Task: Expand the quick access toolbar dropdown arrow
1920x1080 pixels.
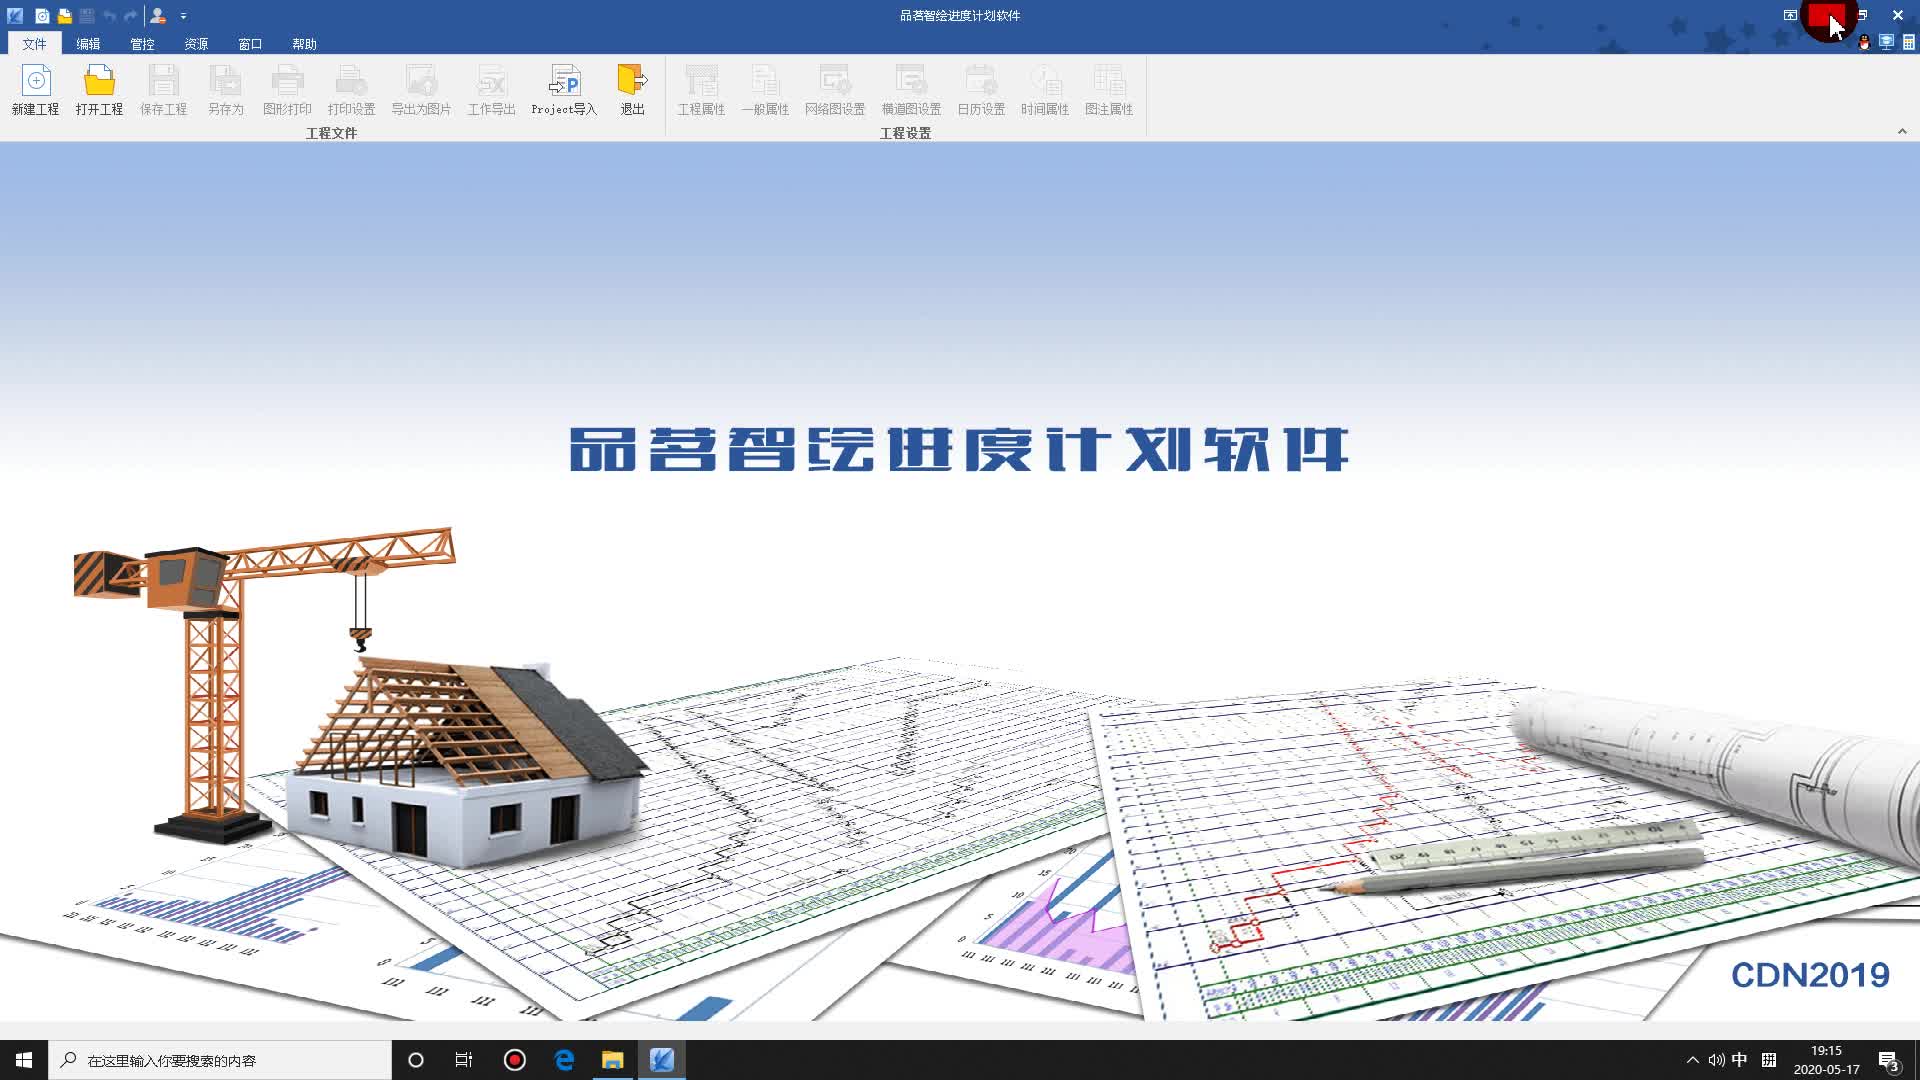Action: click(x=183, y=16)
